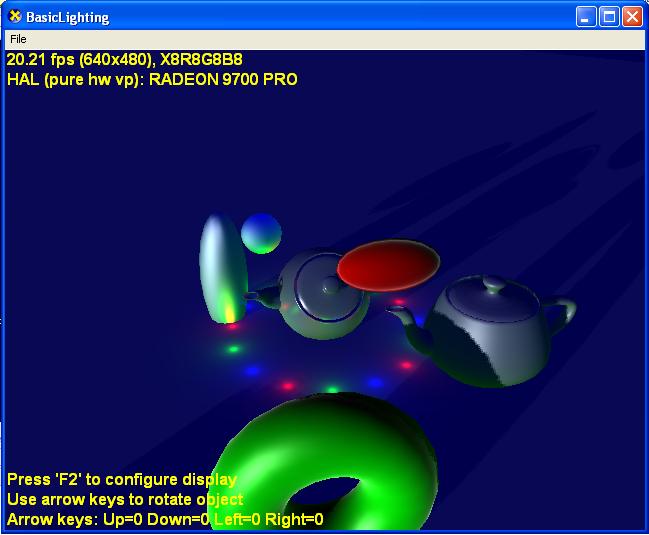Click the BasicLighting title bar text
The image size is (649, 535).
click(x=67, y=17)
